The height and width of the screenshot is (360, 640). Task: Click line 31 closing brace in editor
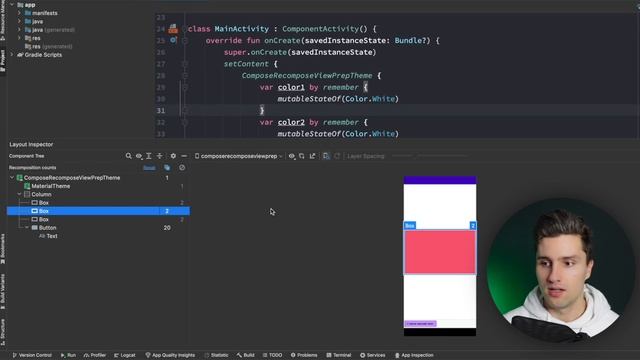pyautogui.click(x=262, y=111)
